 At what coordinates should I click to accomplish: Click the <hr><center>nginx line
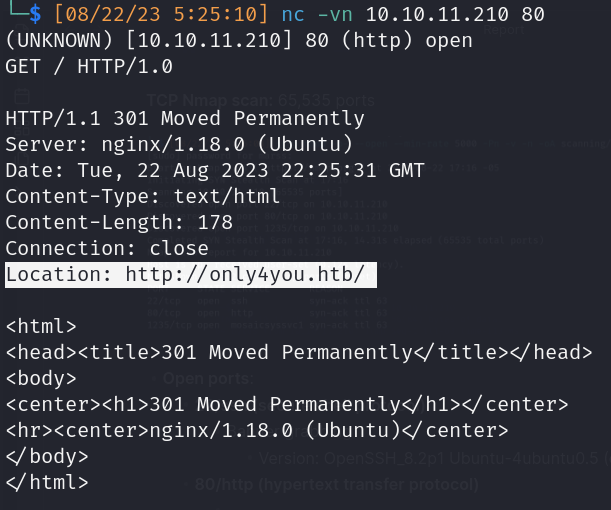coord(257,430)
